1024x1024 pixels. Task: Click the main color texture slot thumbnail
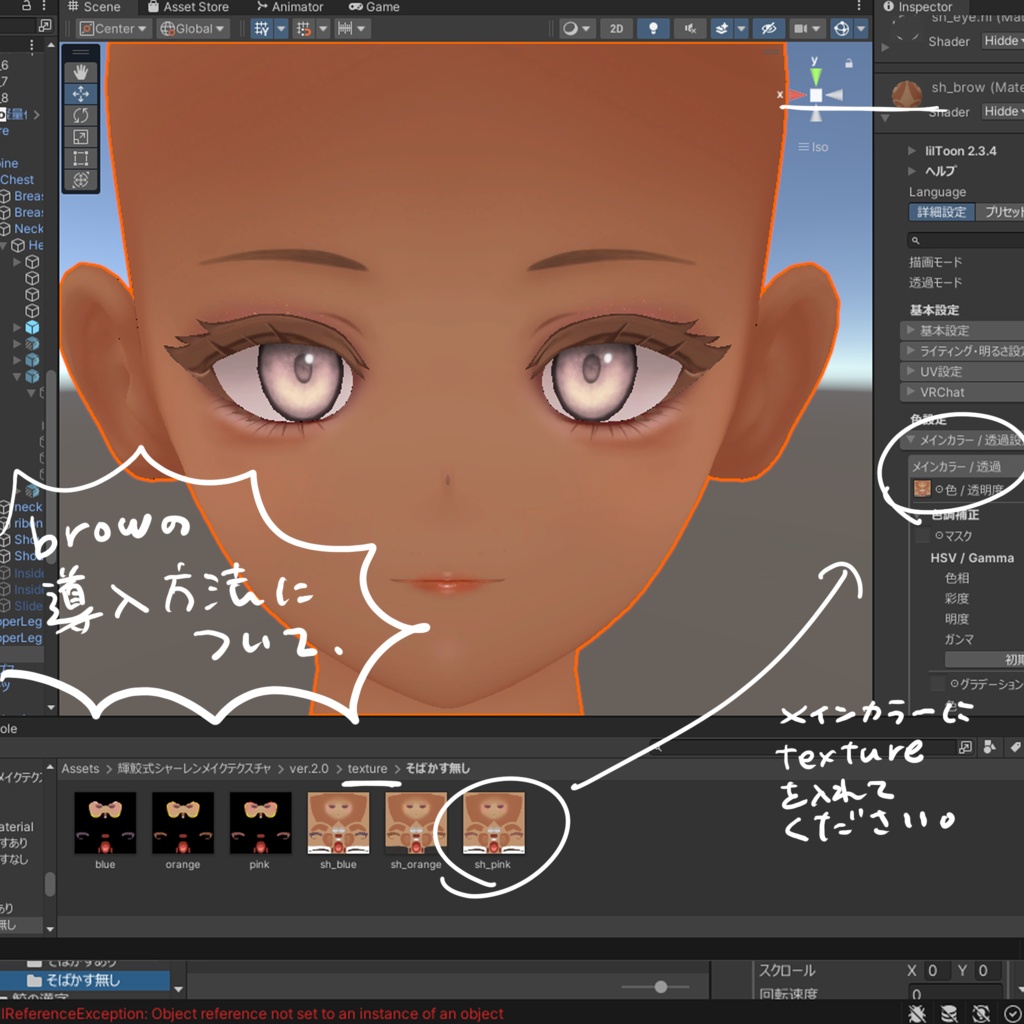[922, 488]
